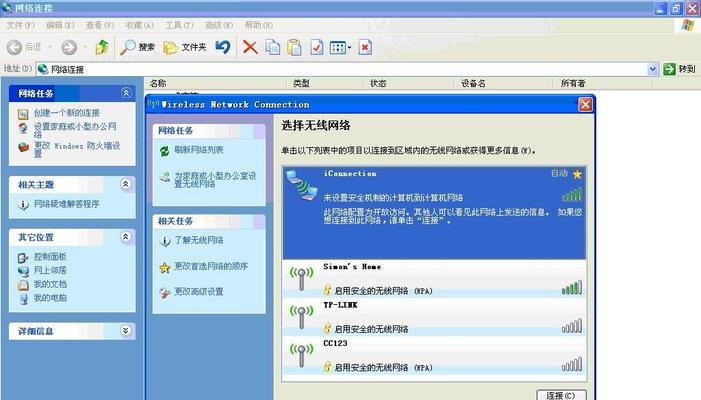This screenshot has width=701, height=400.
Task: Click the info icon beside 了解无线网络
Action: point(165,241)
